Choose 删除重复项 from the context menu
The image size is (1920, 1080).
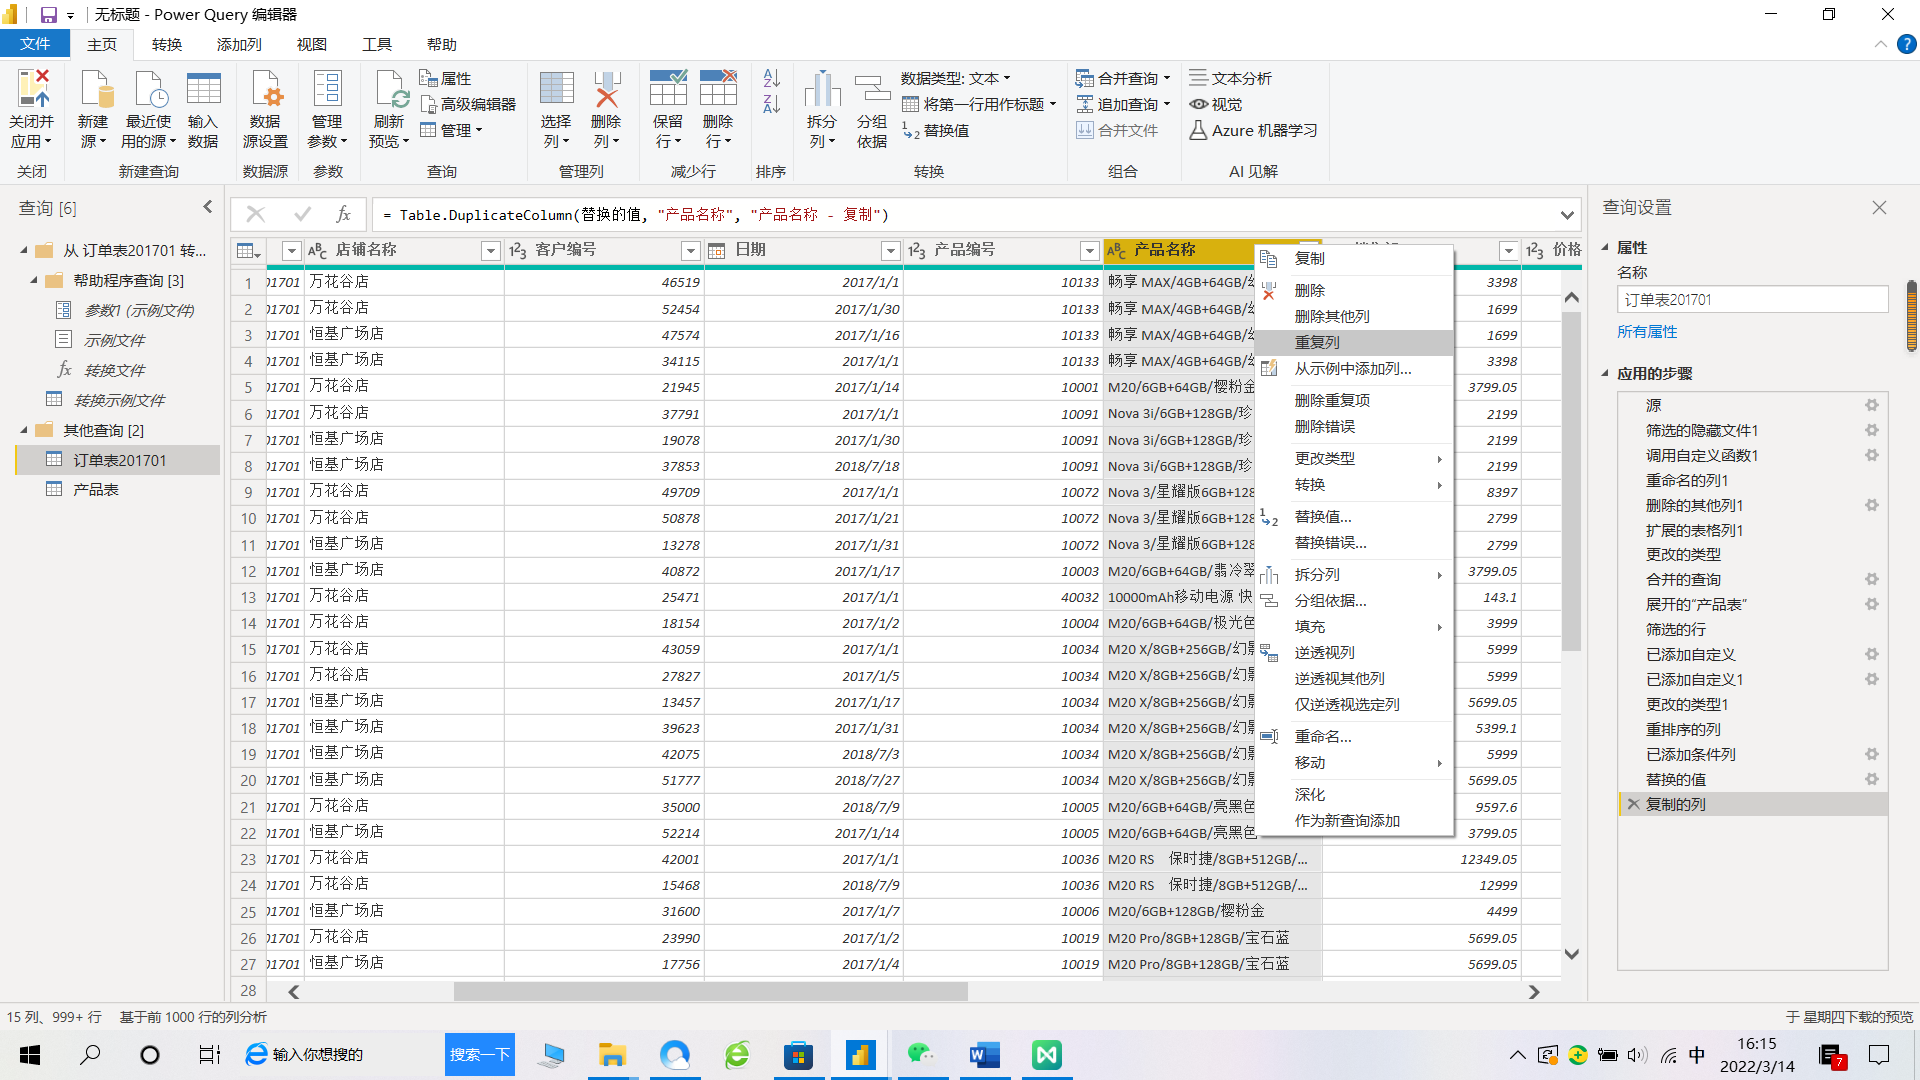[1332, 400]
